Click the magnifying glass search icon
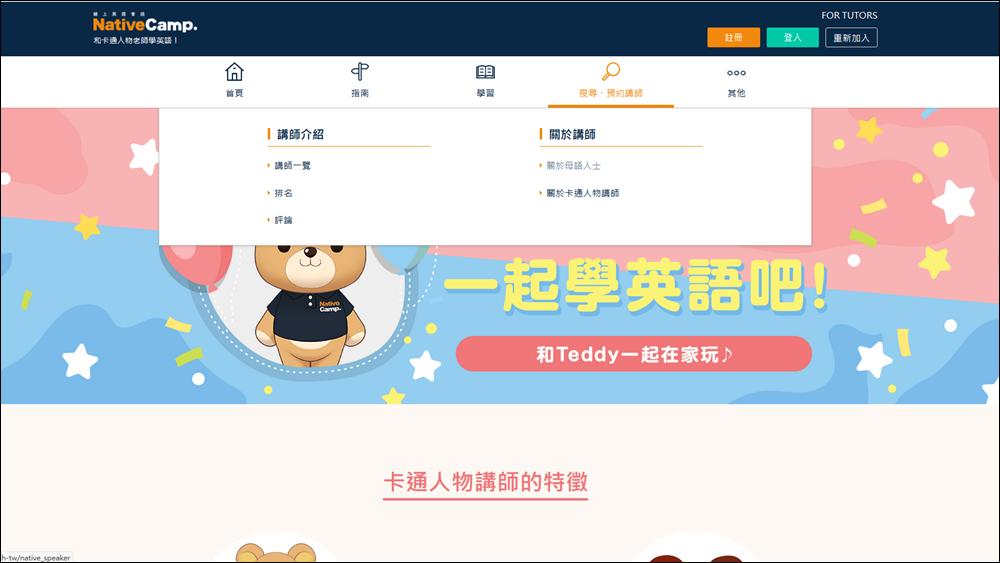 coord(610,71)
